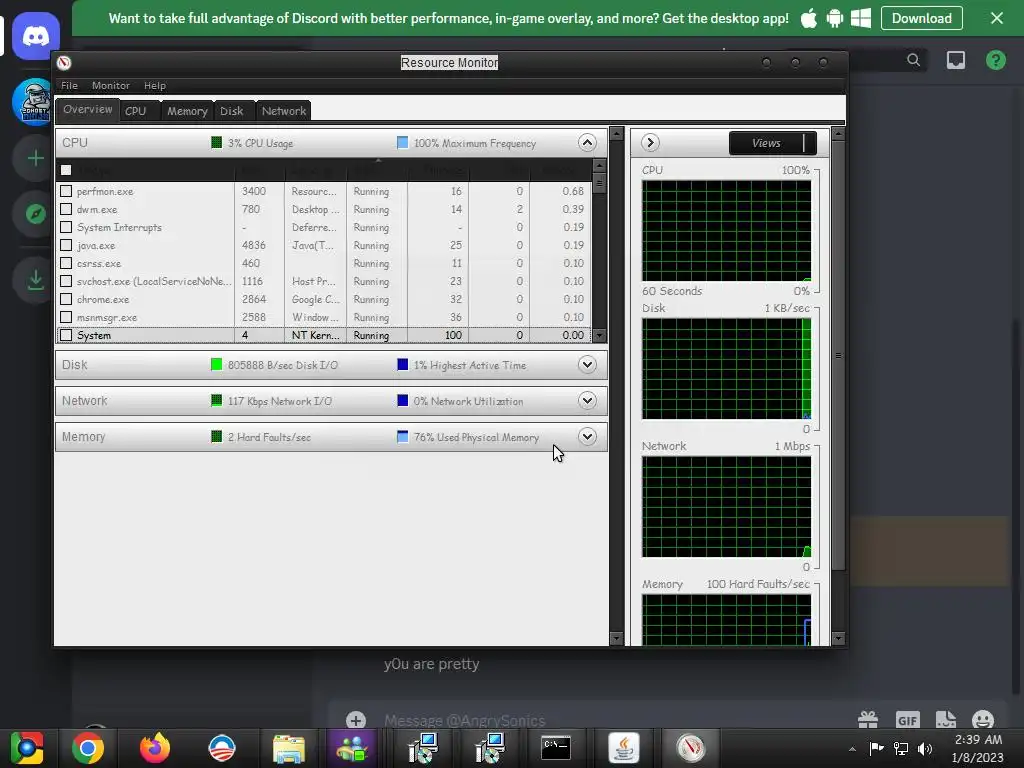Open the File menu
This screenshot has height=768, width=1024.
pos(69,86)
